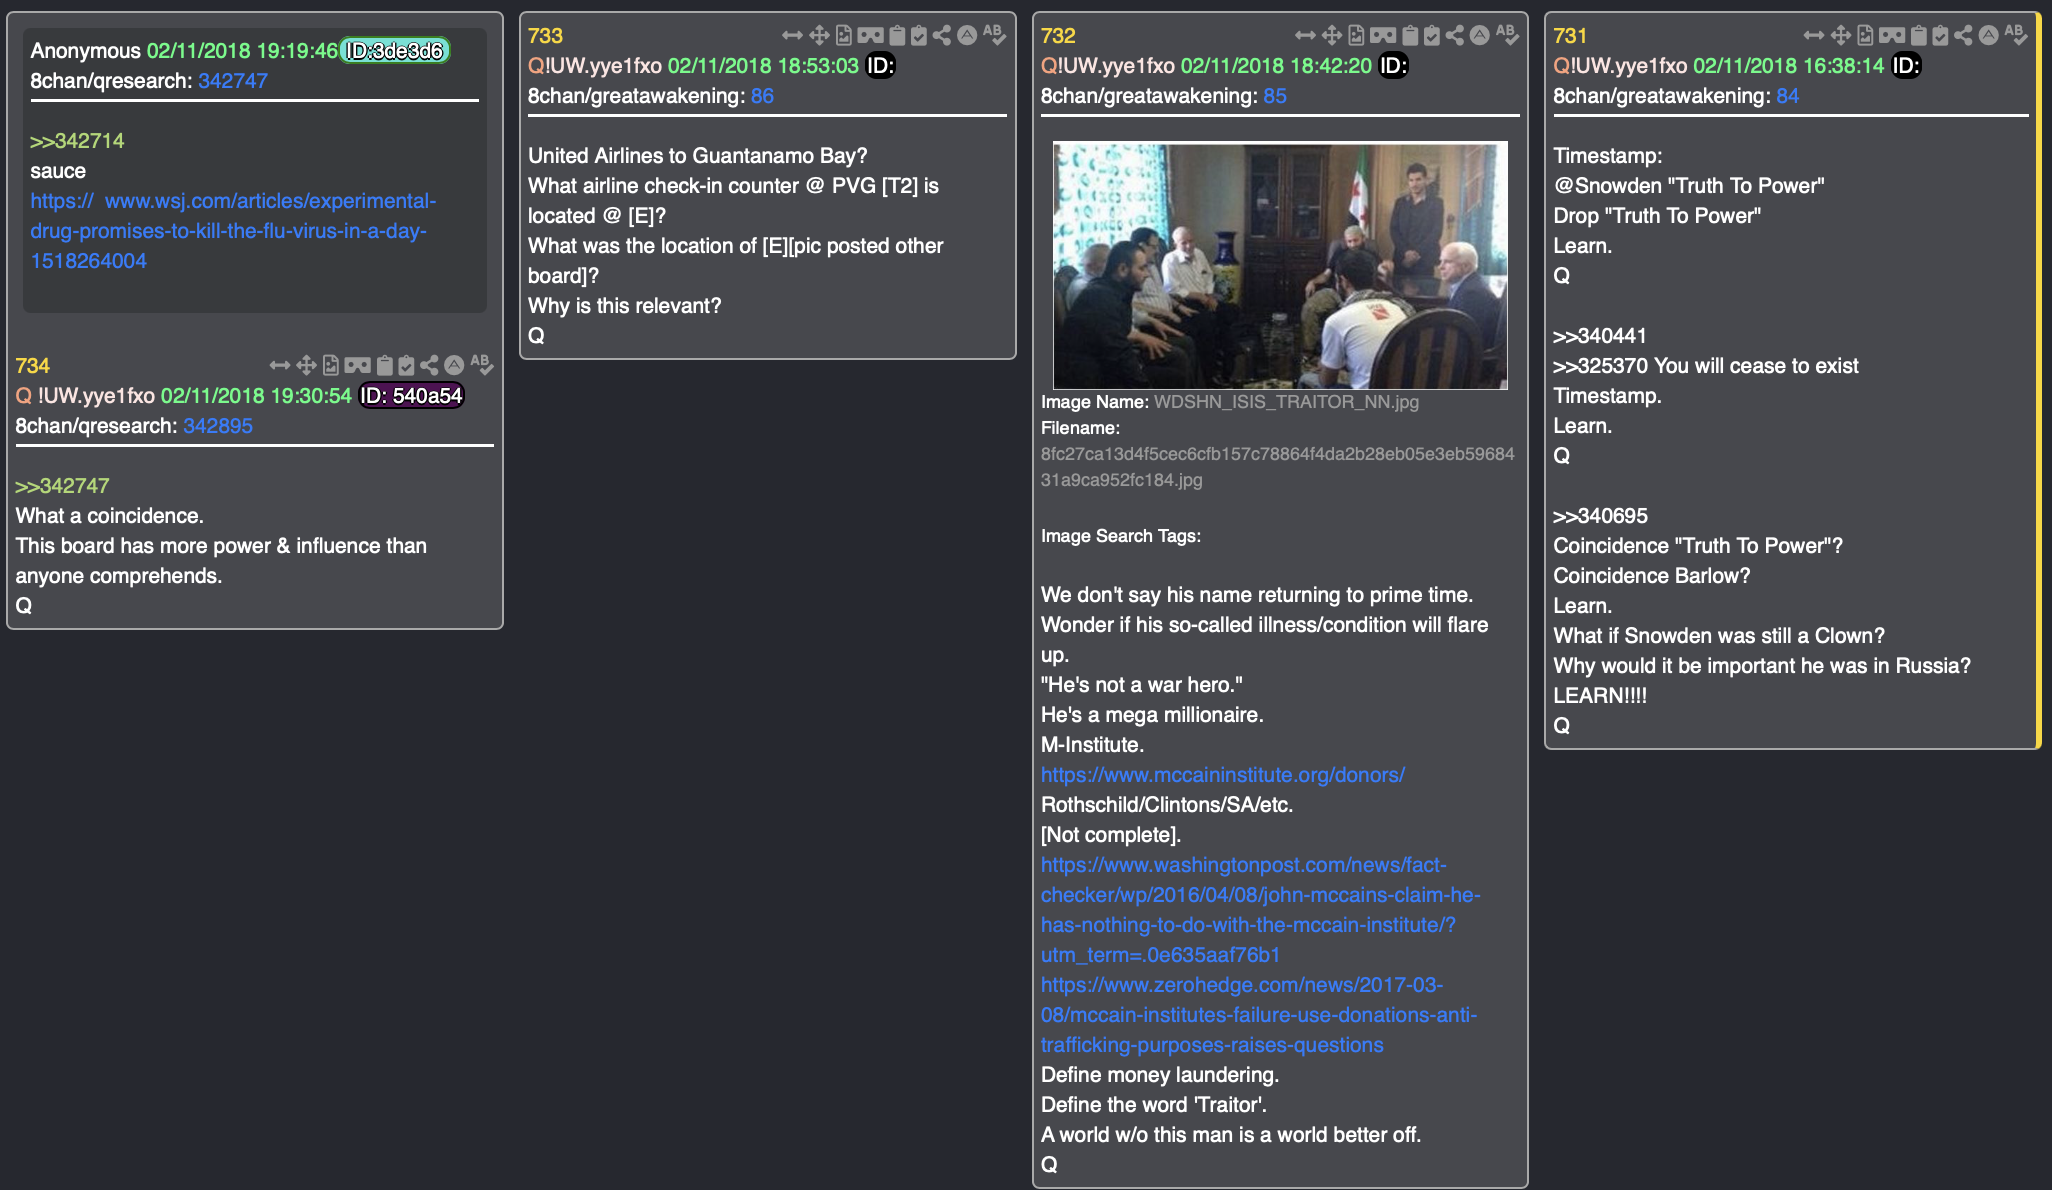Click the AB spellcheck icon on post 732
Screen dimensions: 2052x1190
pyautogui.click(x=1506, y=35)
